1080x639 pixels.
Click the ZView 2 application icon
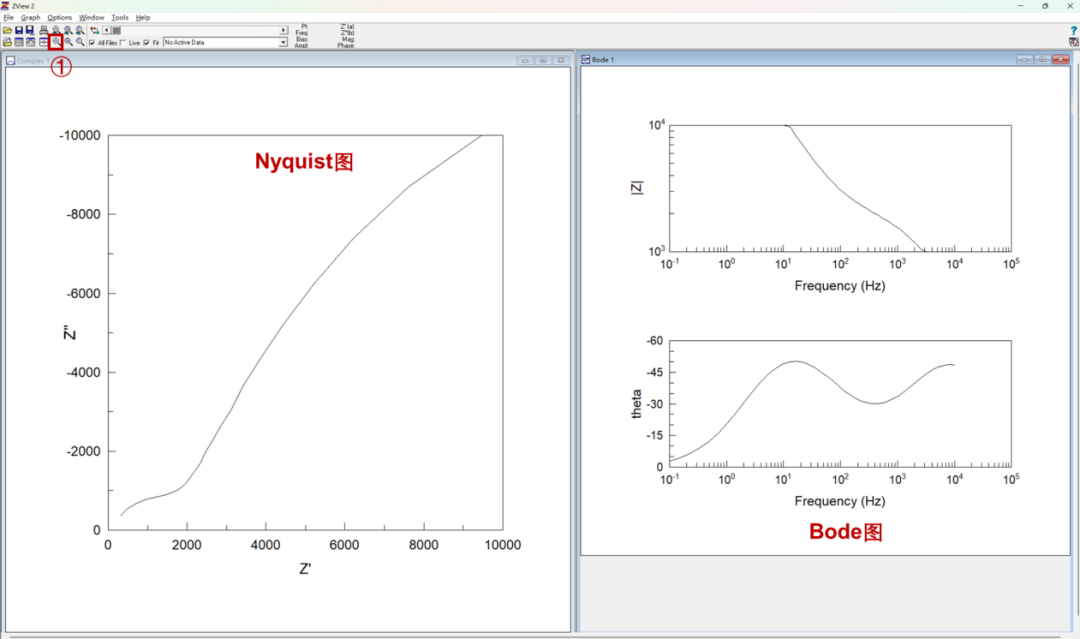coord(5,6)
